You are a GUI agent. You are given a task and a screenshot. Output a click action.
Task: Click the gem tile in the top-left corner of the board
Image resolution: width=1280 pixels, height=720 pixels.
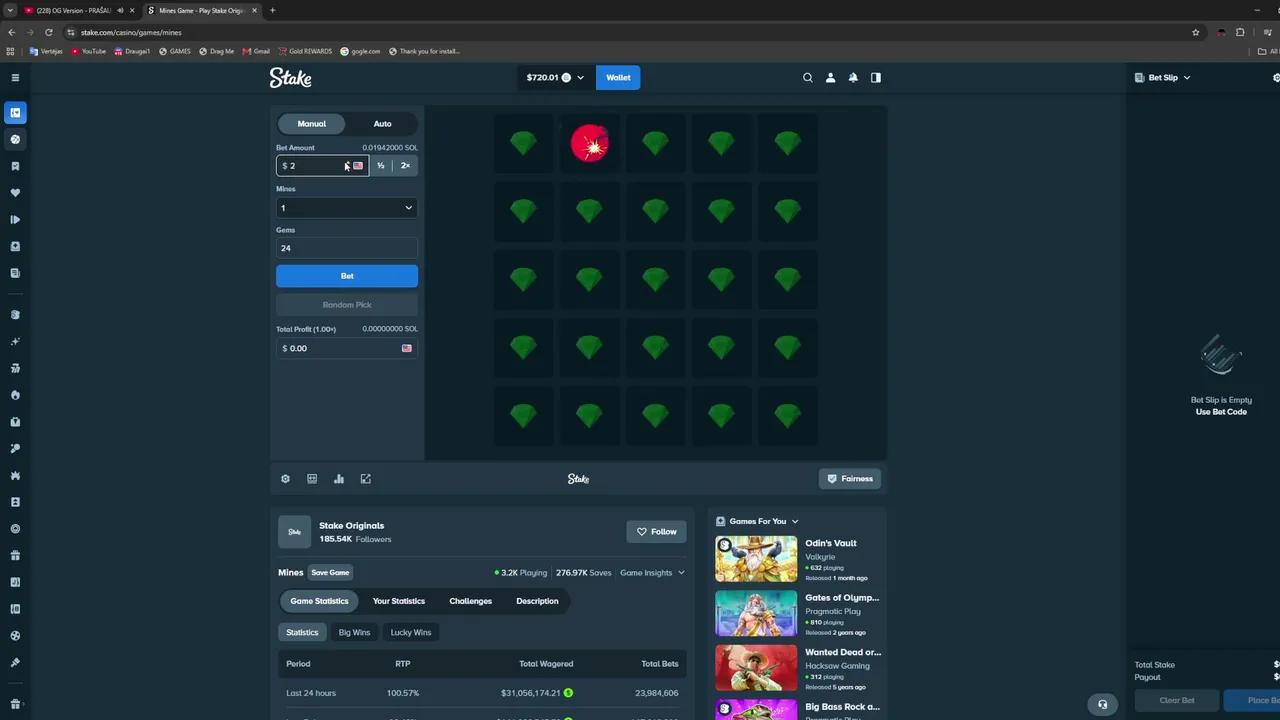523,144
